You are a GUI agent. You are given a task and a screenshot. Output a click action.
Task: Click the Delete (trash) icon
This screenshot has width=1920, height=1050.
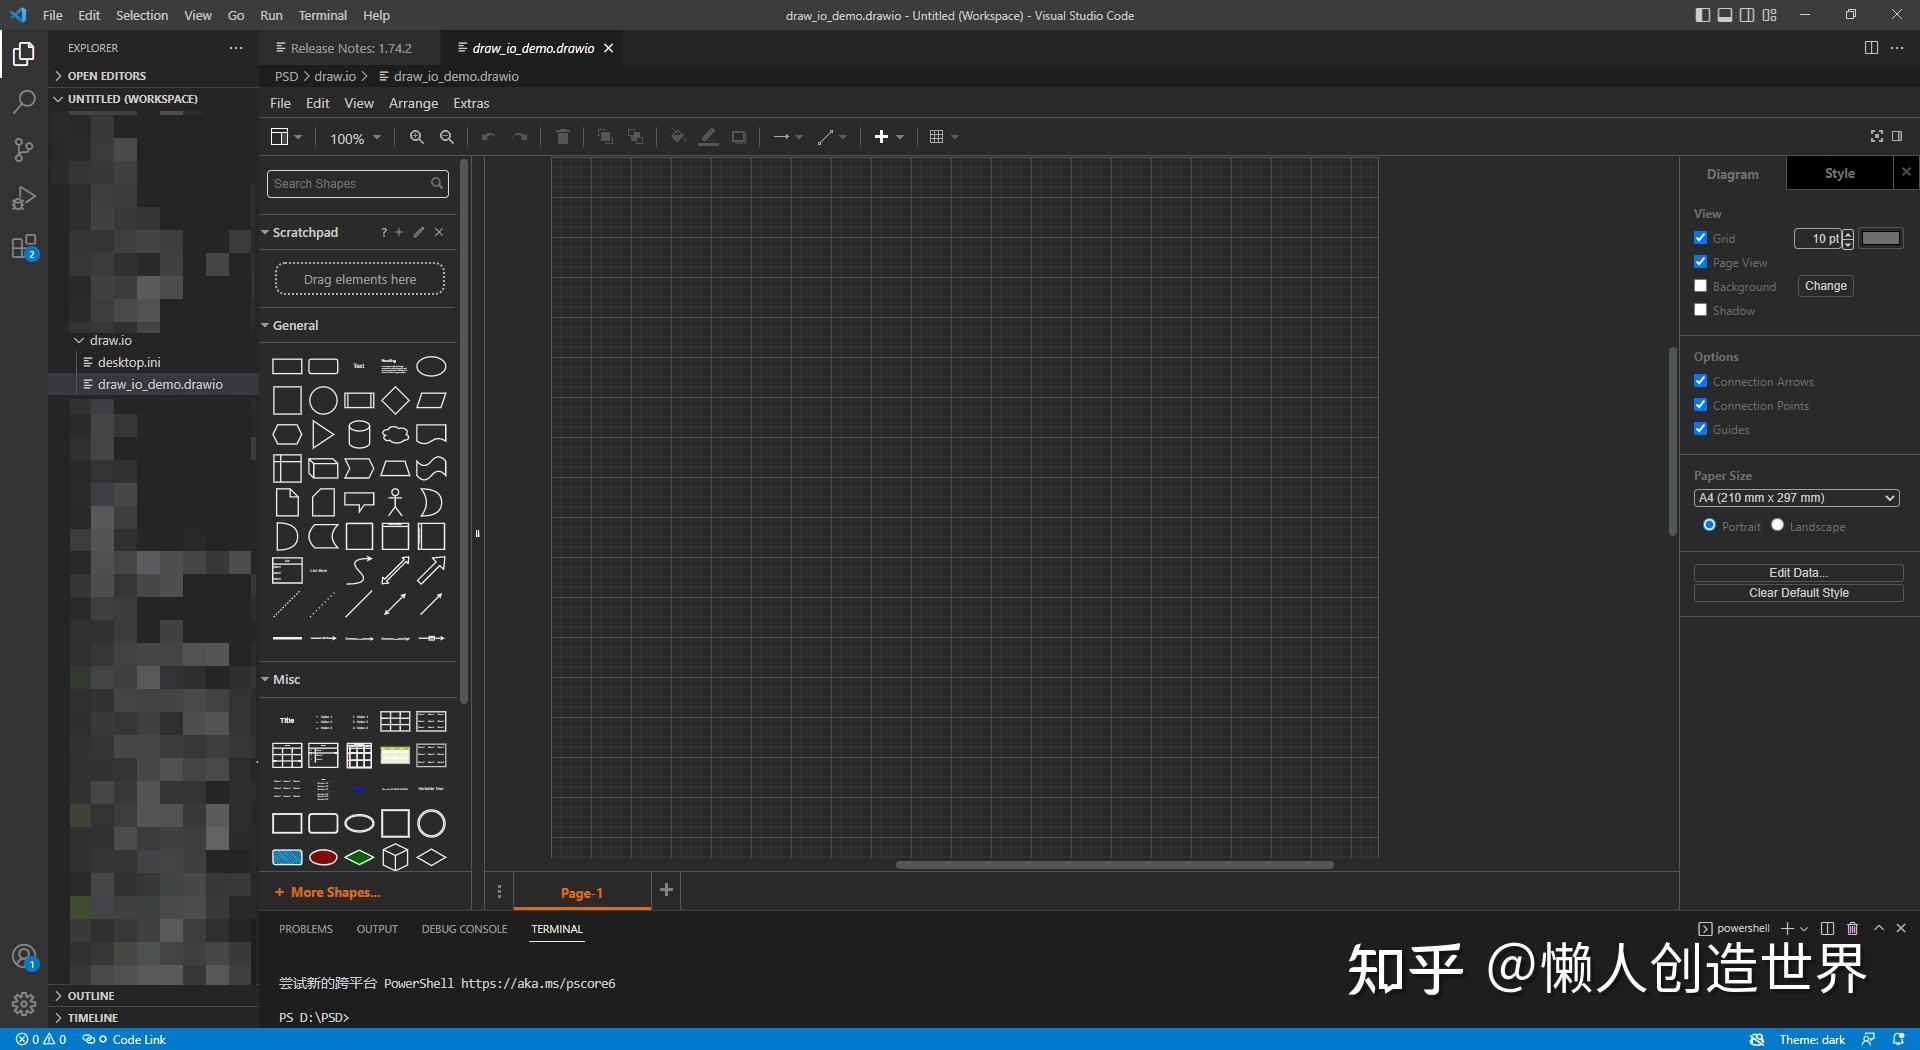[x=562, y=137]
